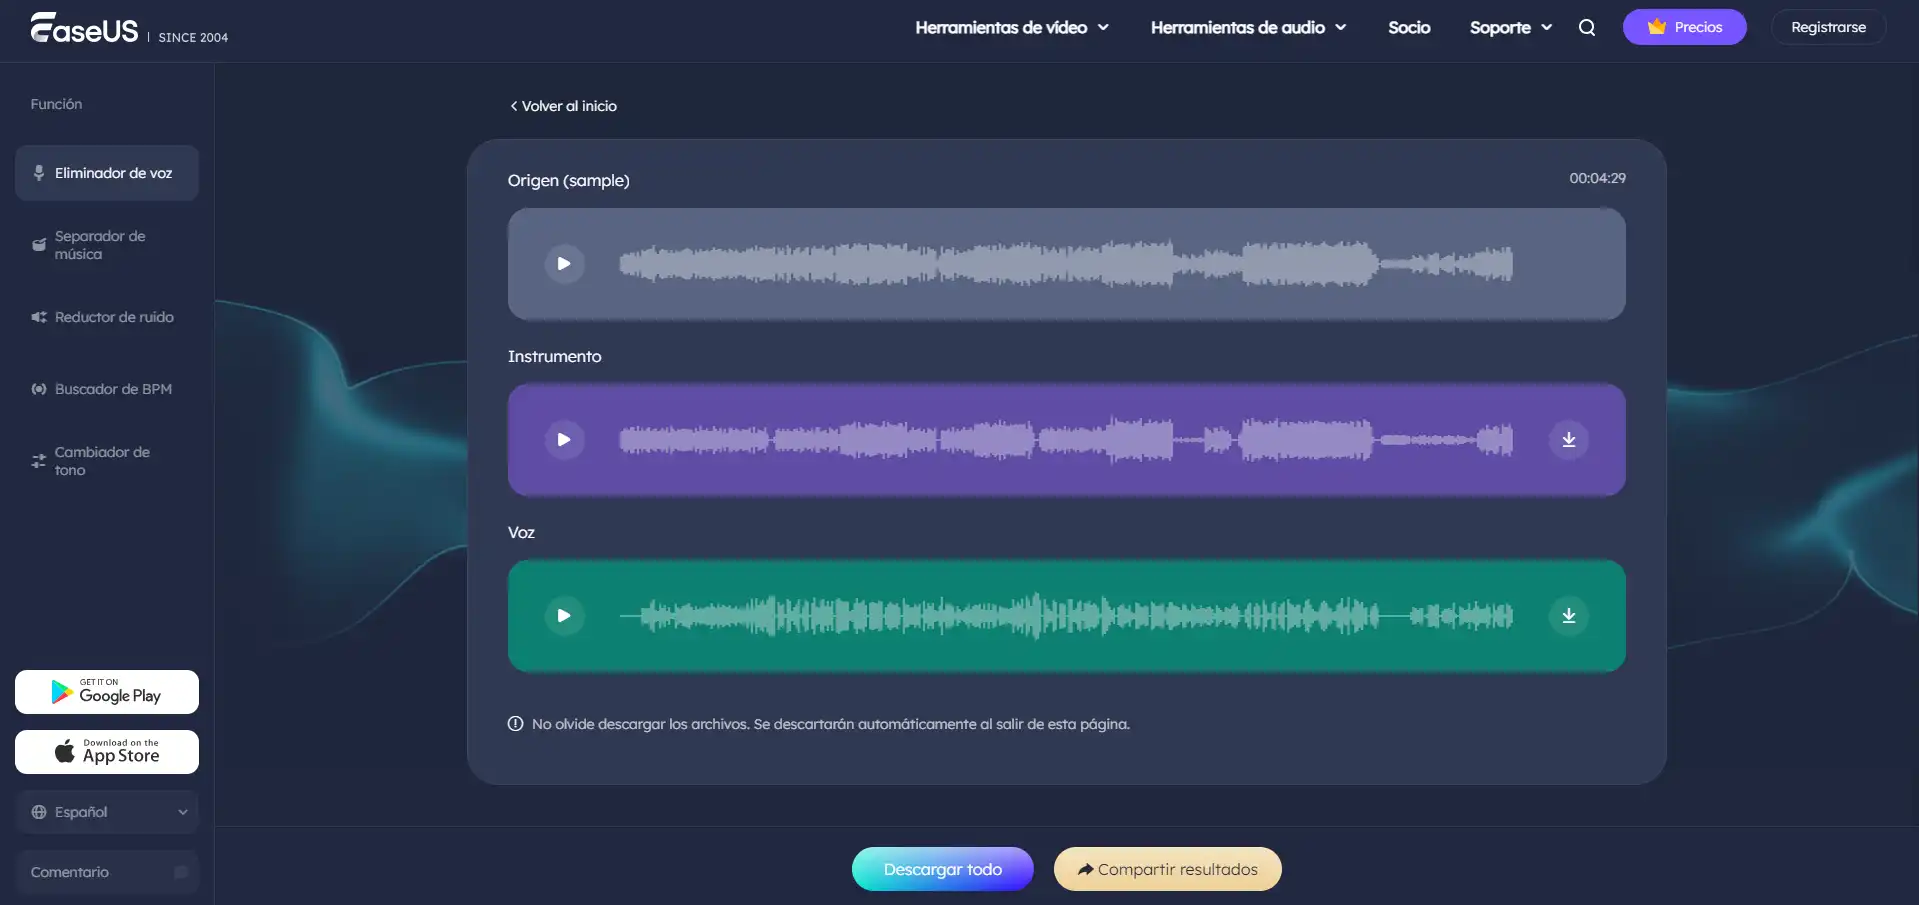Image resolution: width=1919 pixels, height=905 pixels.
Task: Download the Voz track
Action: point(1569,616)
